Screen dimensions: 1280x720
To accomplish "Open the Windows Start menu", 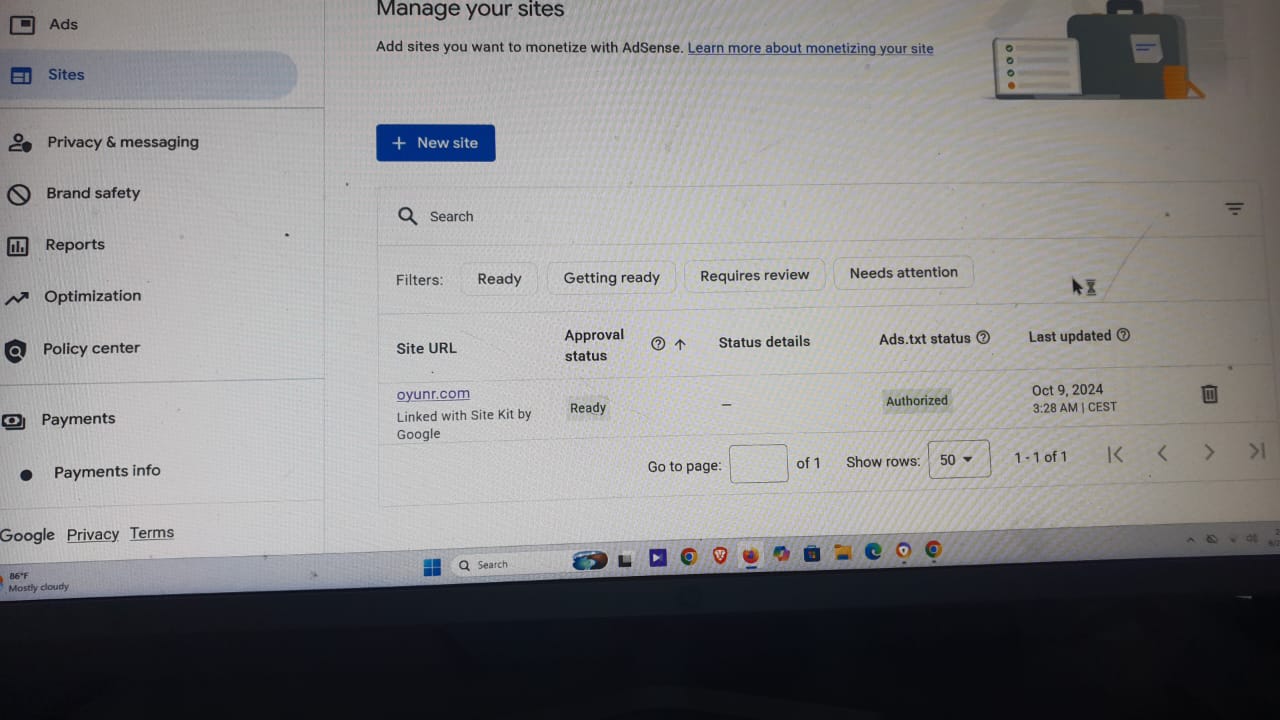I will tap(432, 567).
